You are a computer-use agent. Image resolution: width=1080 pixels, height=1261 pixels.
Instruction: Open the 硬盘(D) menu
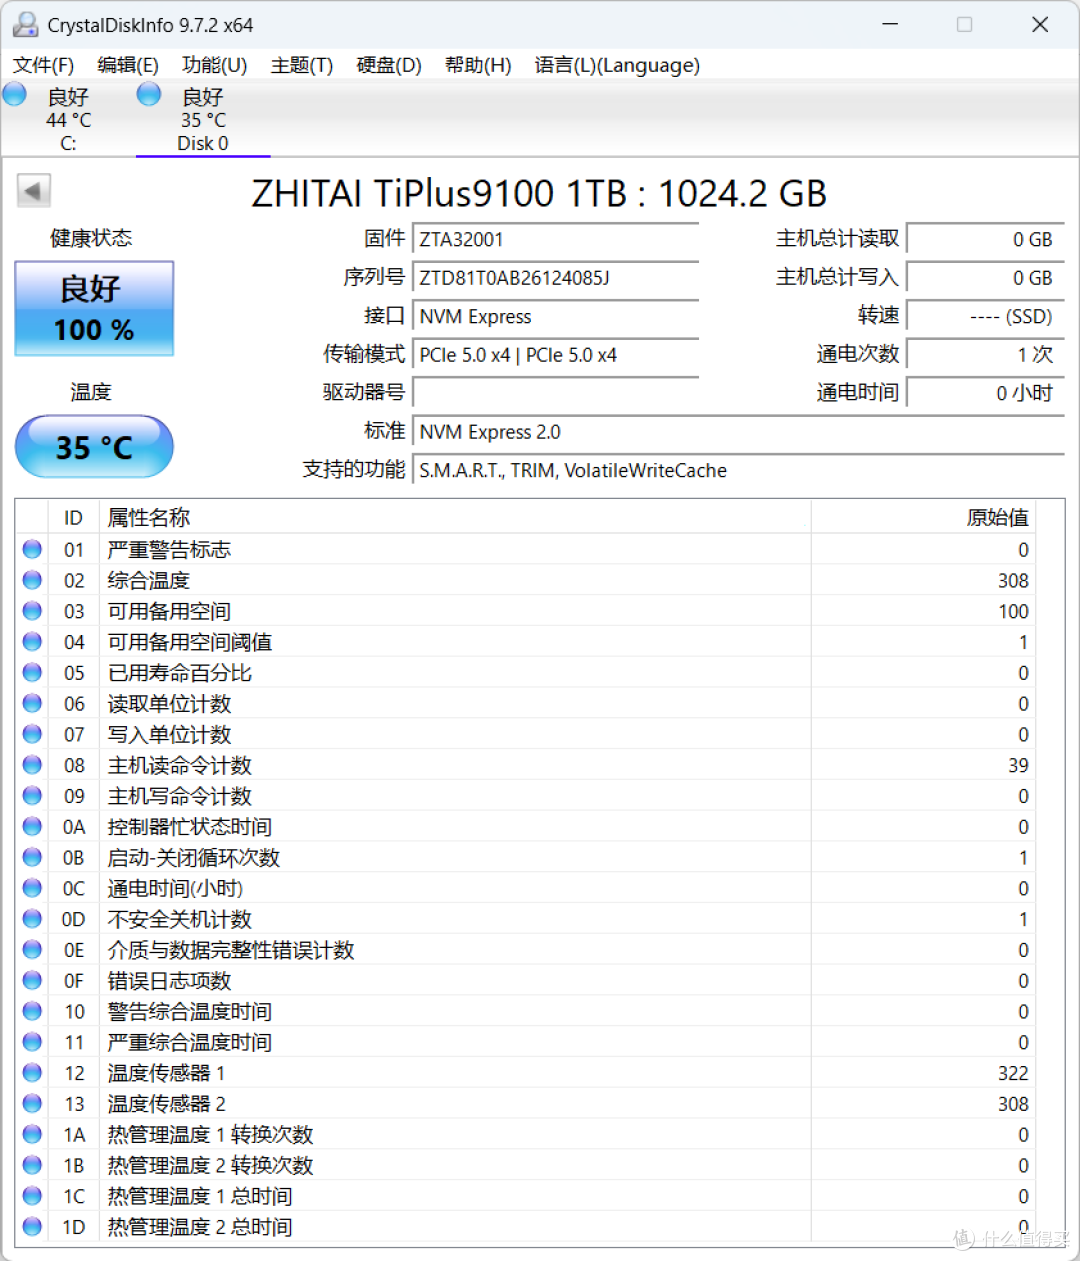point(389,65)
